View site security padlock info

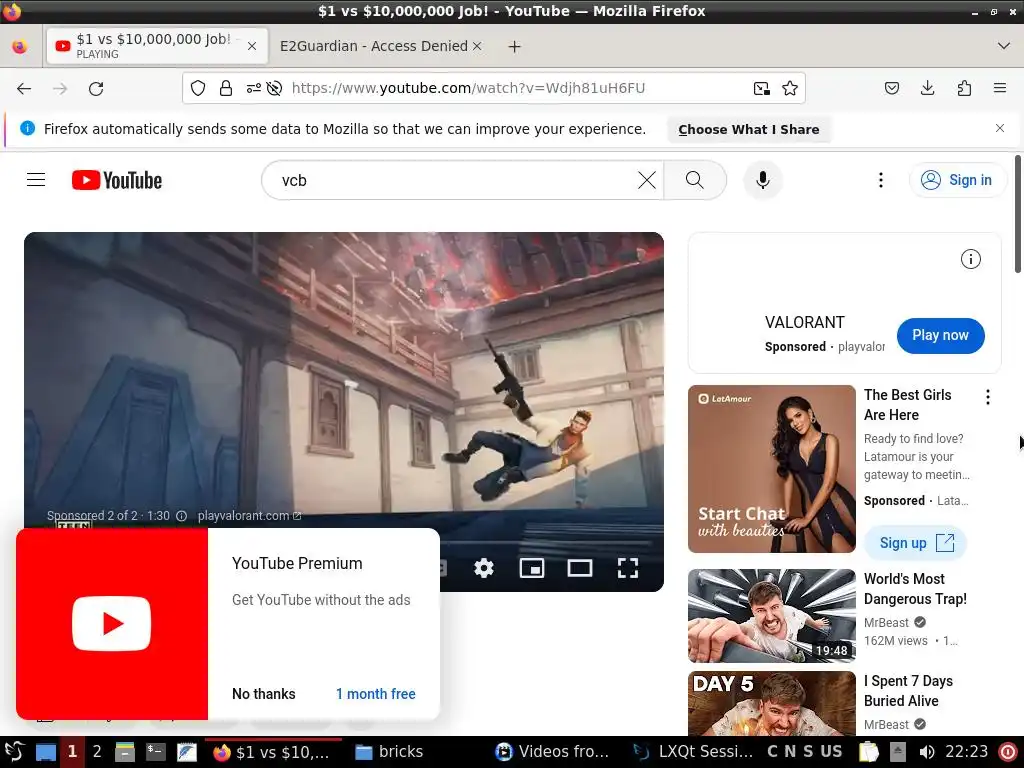point(226,88)
